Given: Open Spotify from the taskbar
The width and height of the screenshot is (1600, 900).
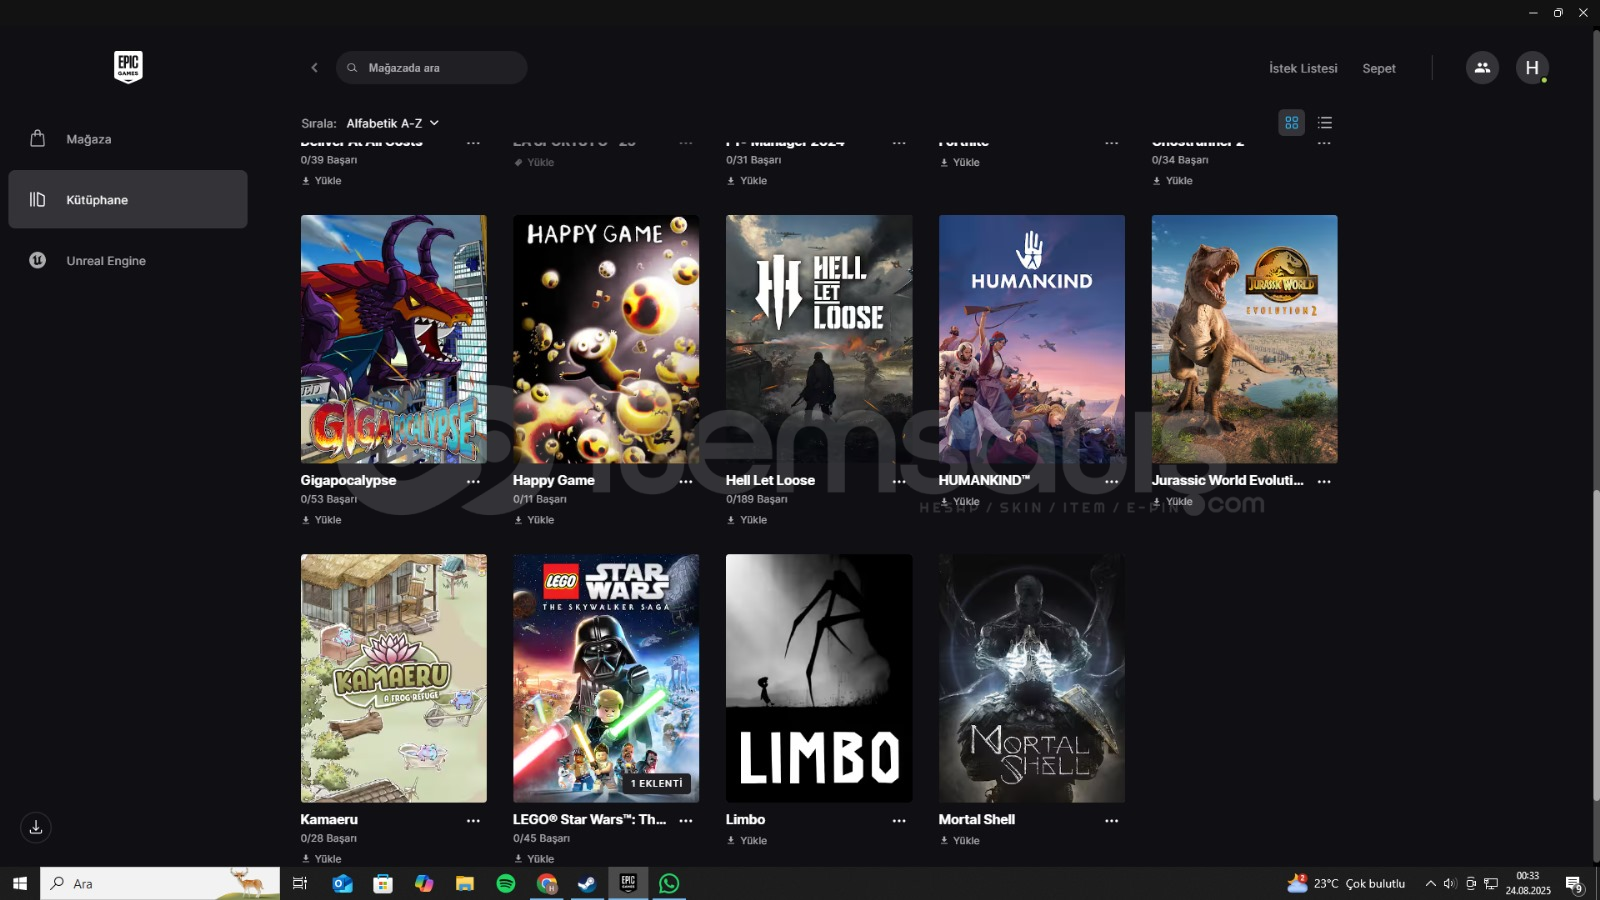Looking at the screenshot, I should 506,883.
